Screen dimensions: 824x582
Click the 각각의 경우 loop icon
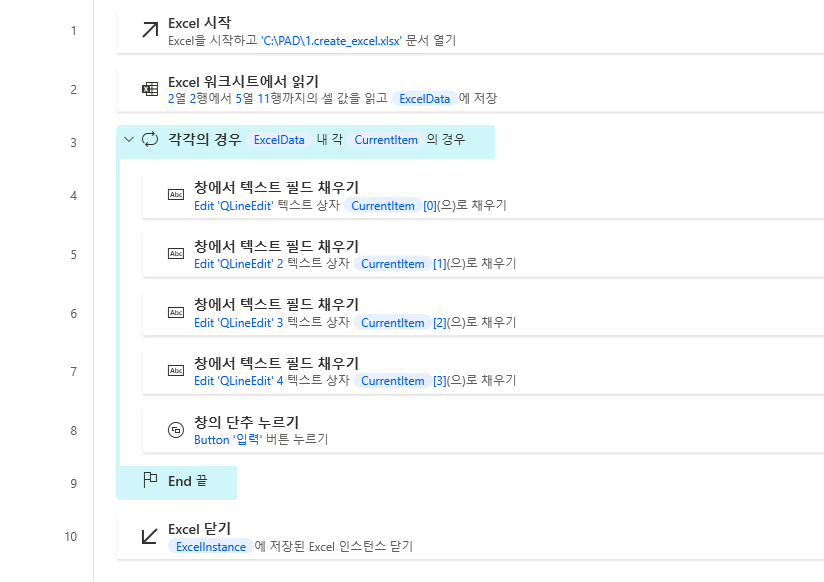pyautogui.click(x=151, y=141)
